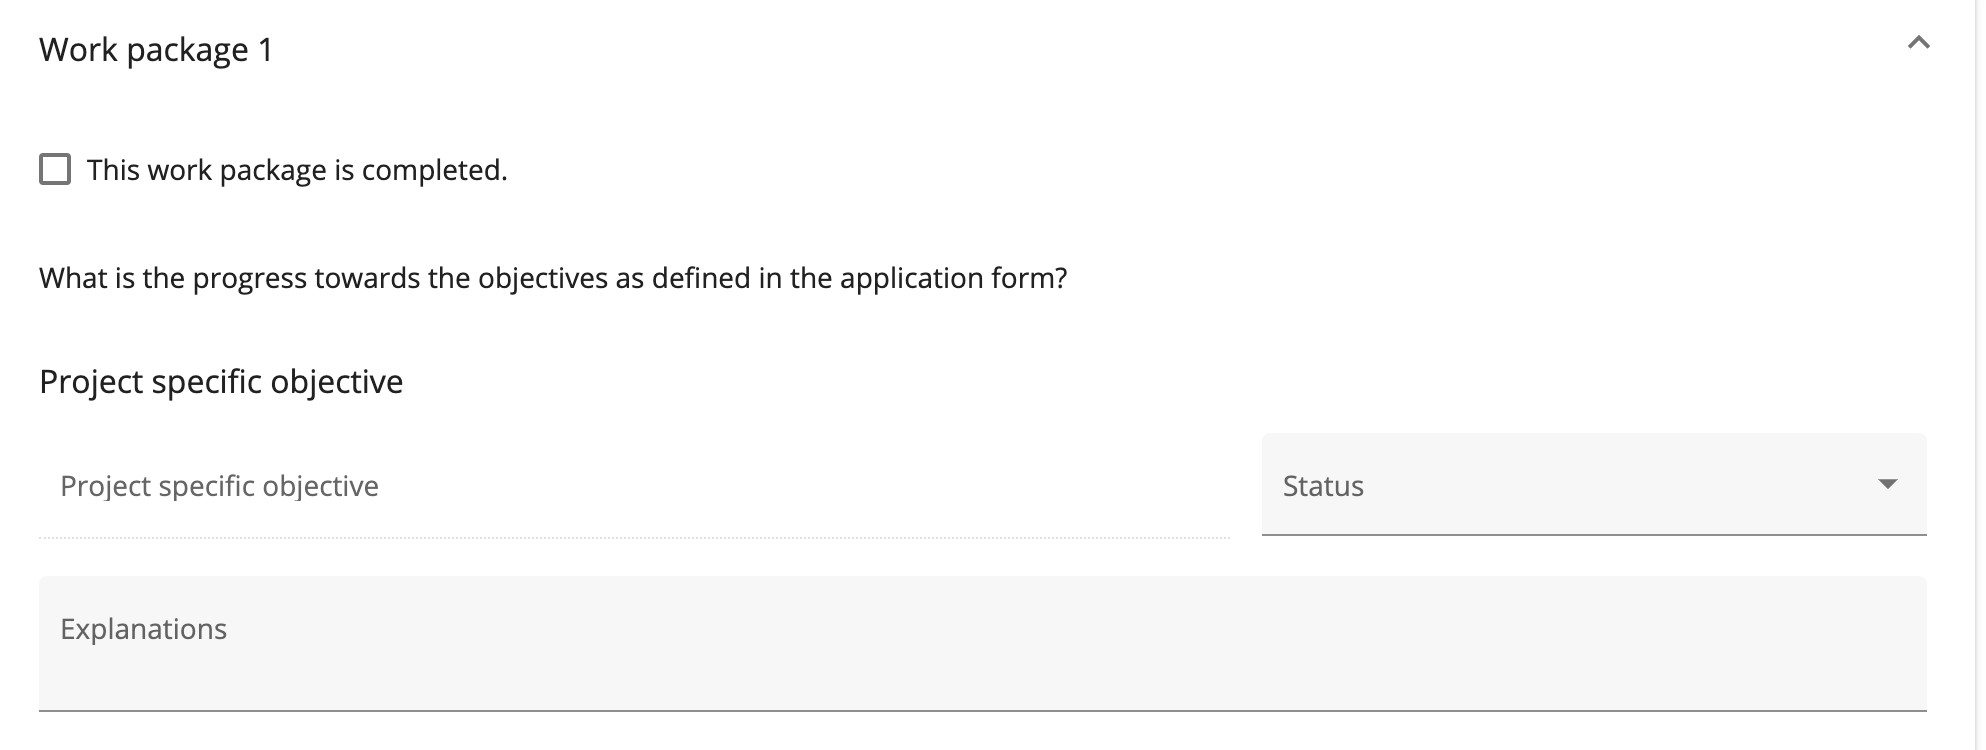Click the 'Status' placeholder label

[1322, 486]
